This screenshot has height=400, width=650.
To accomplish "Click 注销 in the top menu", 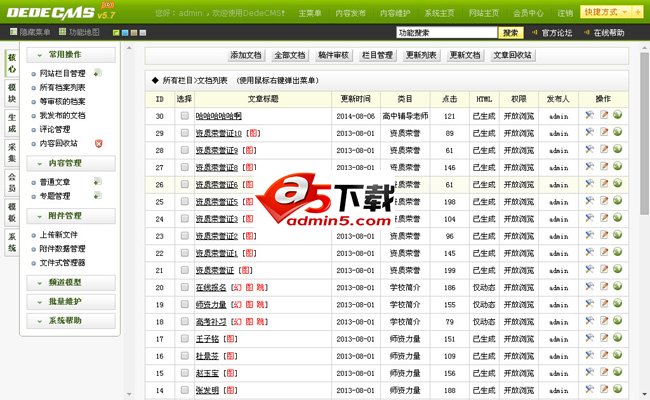I will 565,13.
